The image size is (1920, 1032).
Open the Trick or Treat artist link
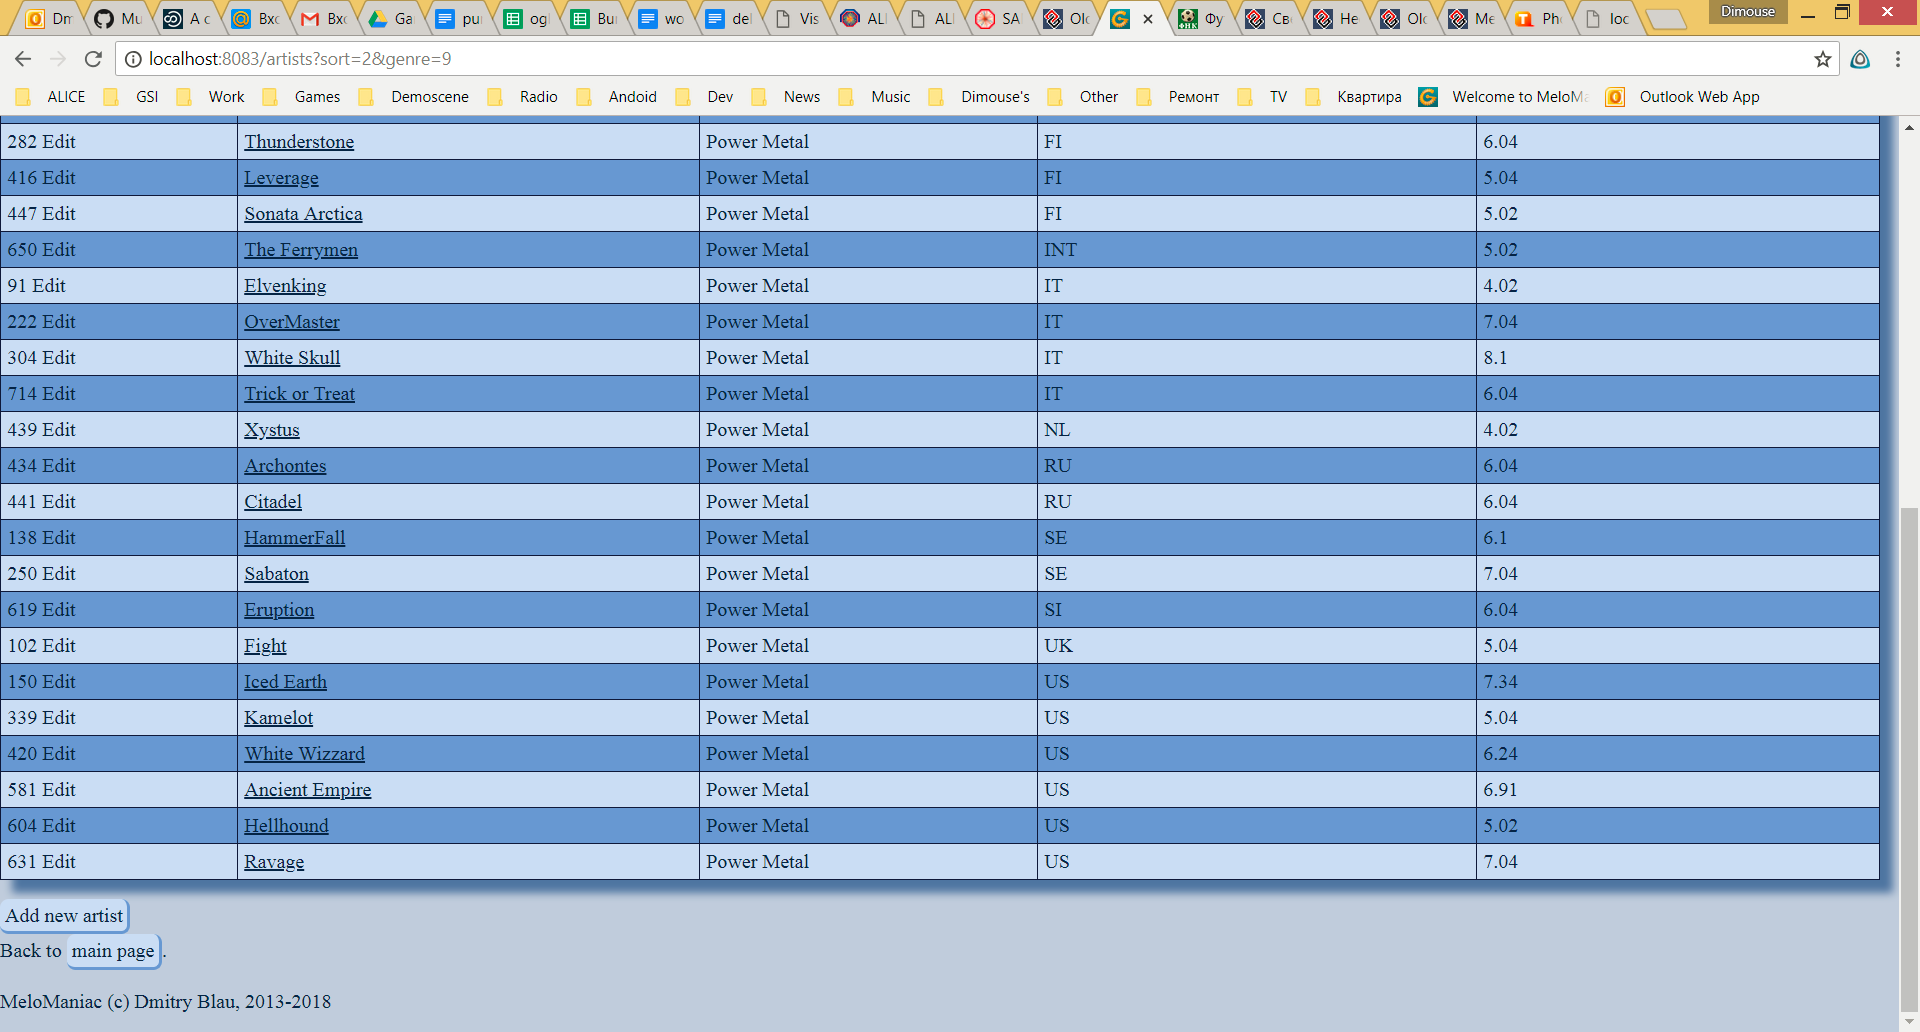point(299,394)
